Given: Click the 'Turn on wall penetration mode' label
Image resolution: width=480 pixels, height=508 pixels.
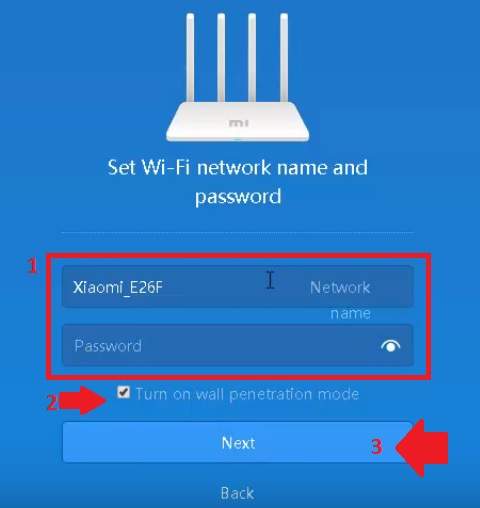Looking at the screenshot, I should click(247, 394).
